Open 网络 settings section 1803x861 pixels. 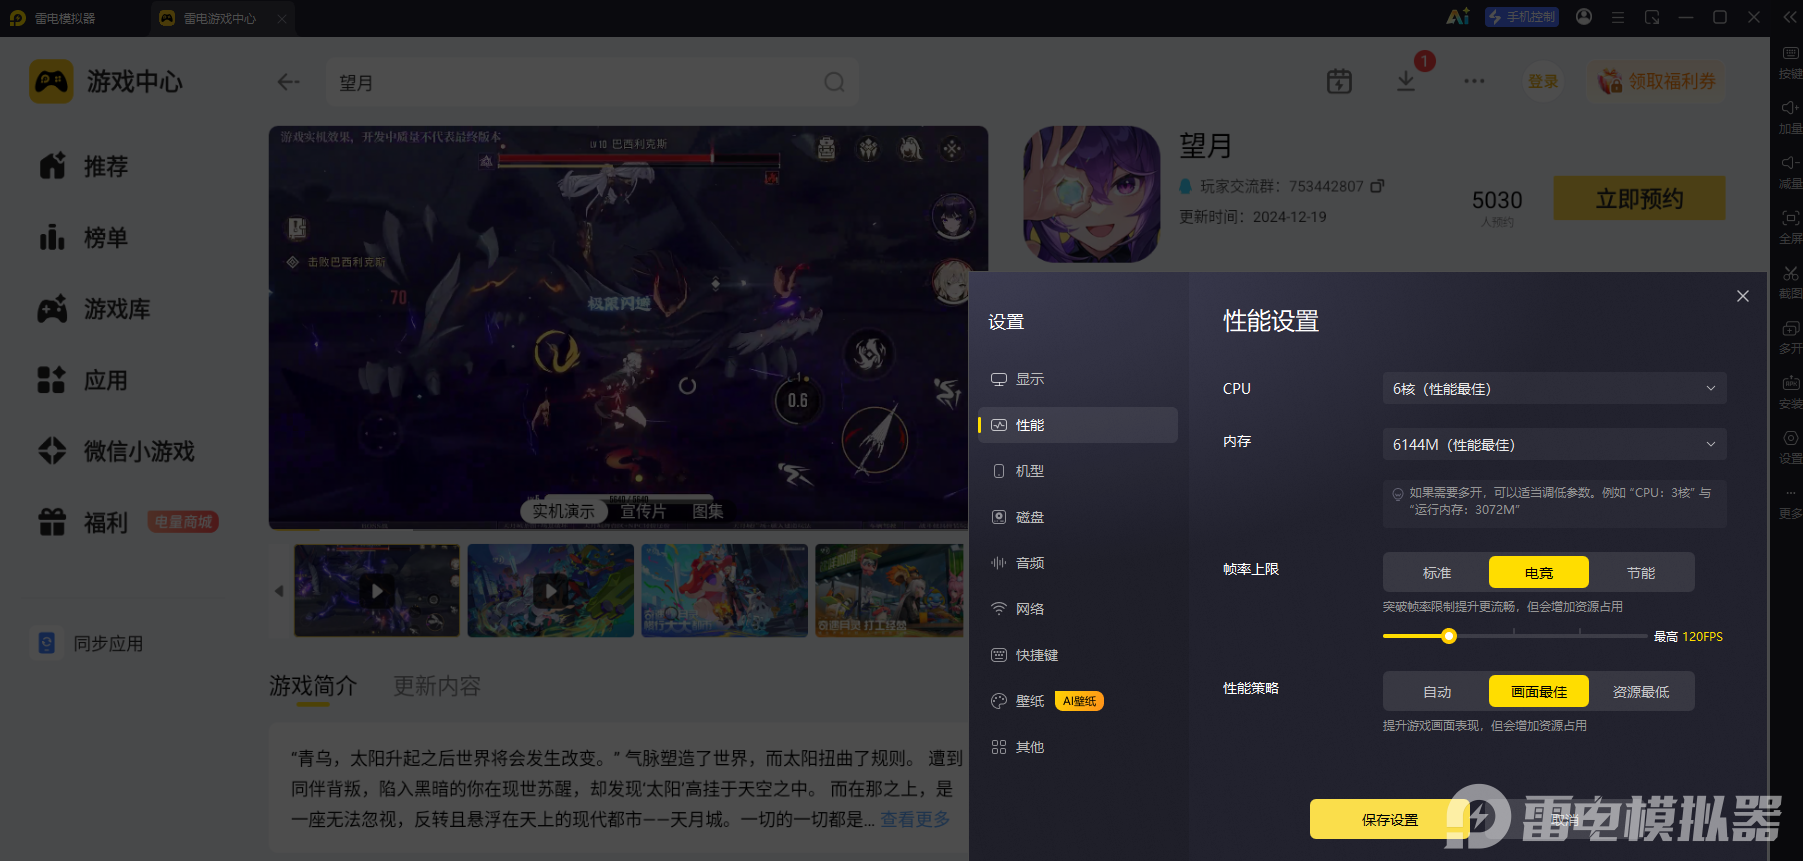[1078, 609]
